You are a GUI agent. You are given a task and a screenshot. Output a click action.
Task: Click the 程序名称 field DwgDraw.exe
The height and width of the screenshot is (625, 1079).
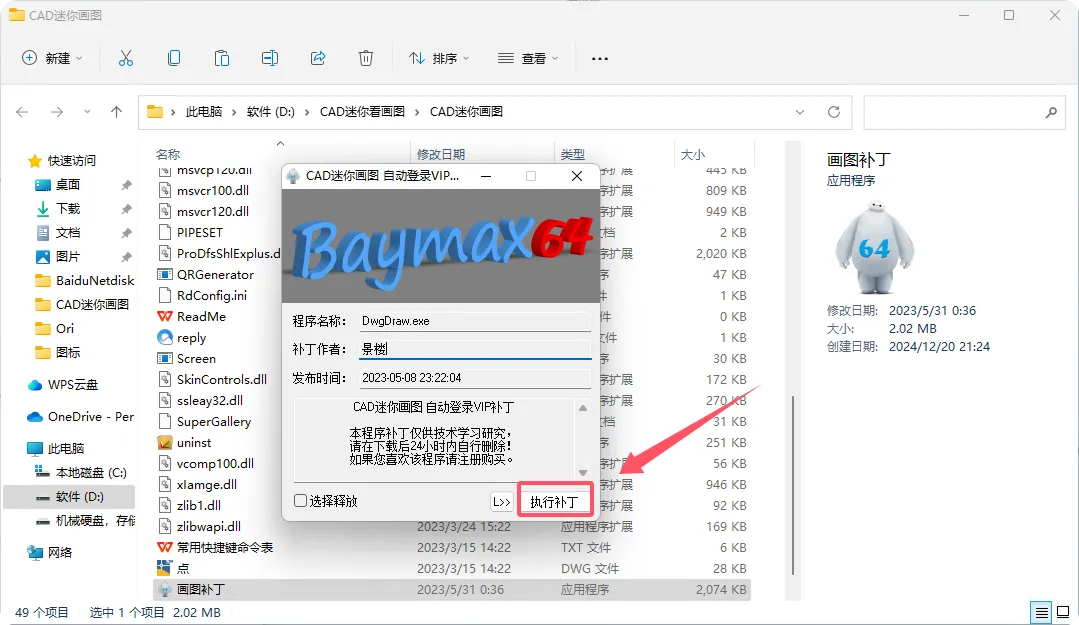coord(475,321)
